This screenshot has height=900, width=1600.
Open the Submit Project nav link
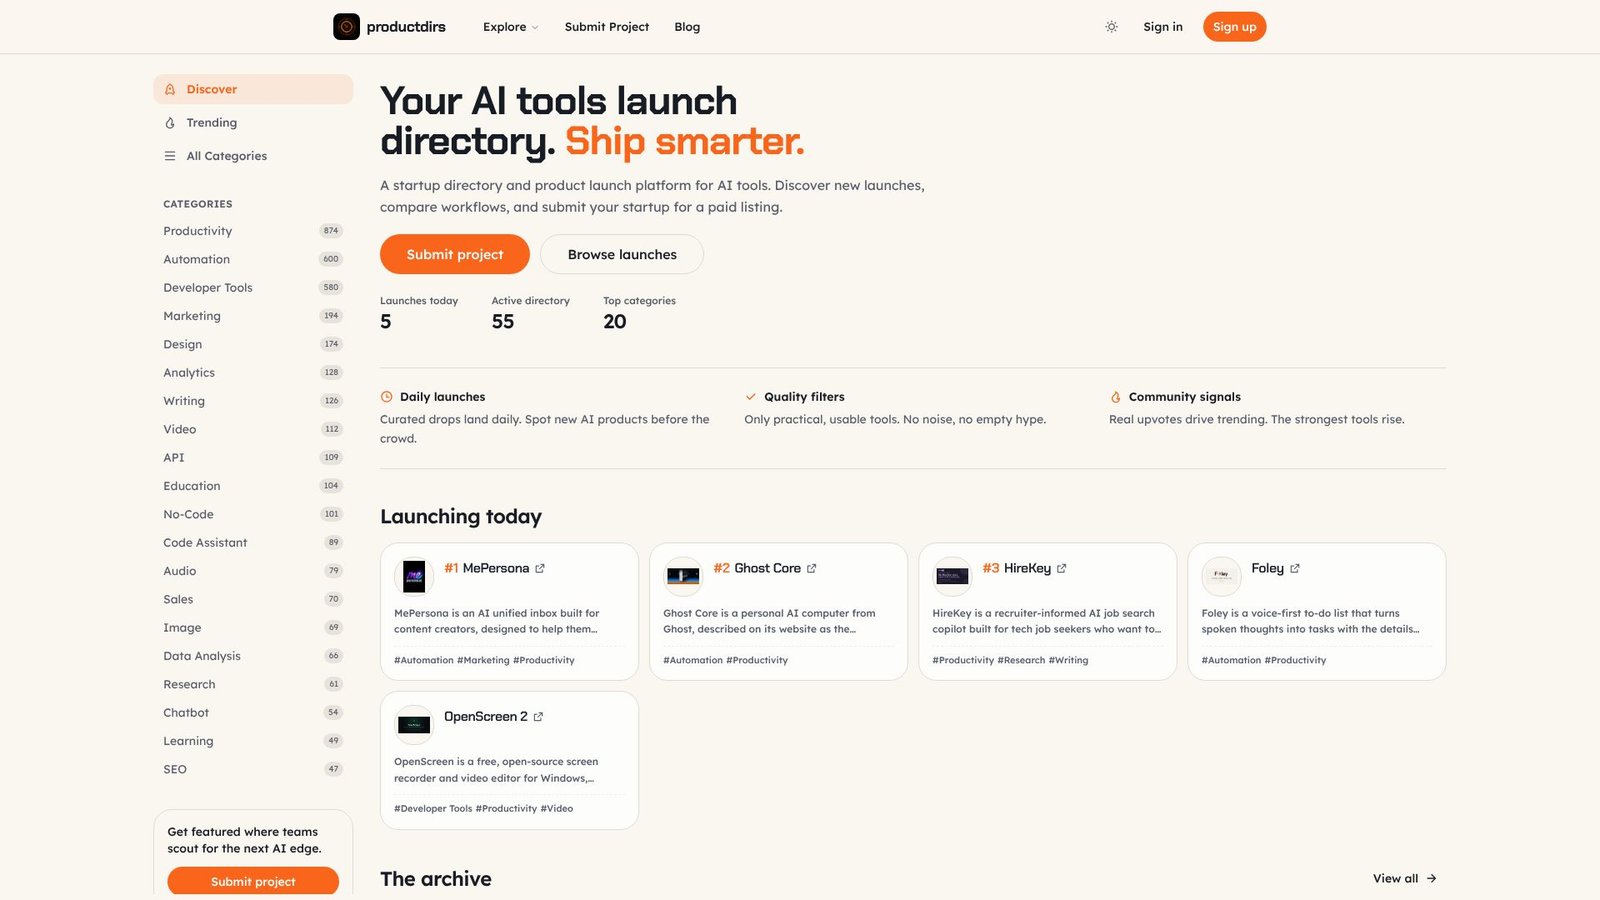pyautogui.click(x=607, y=27)
